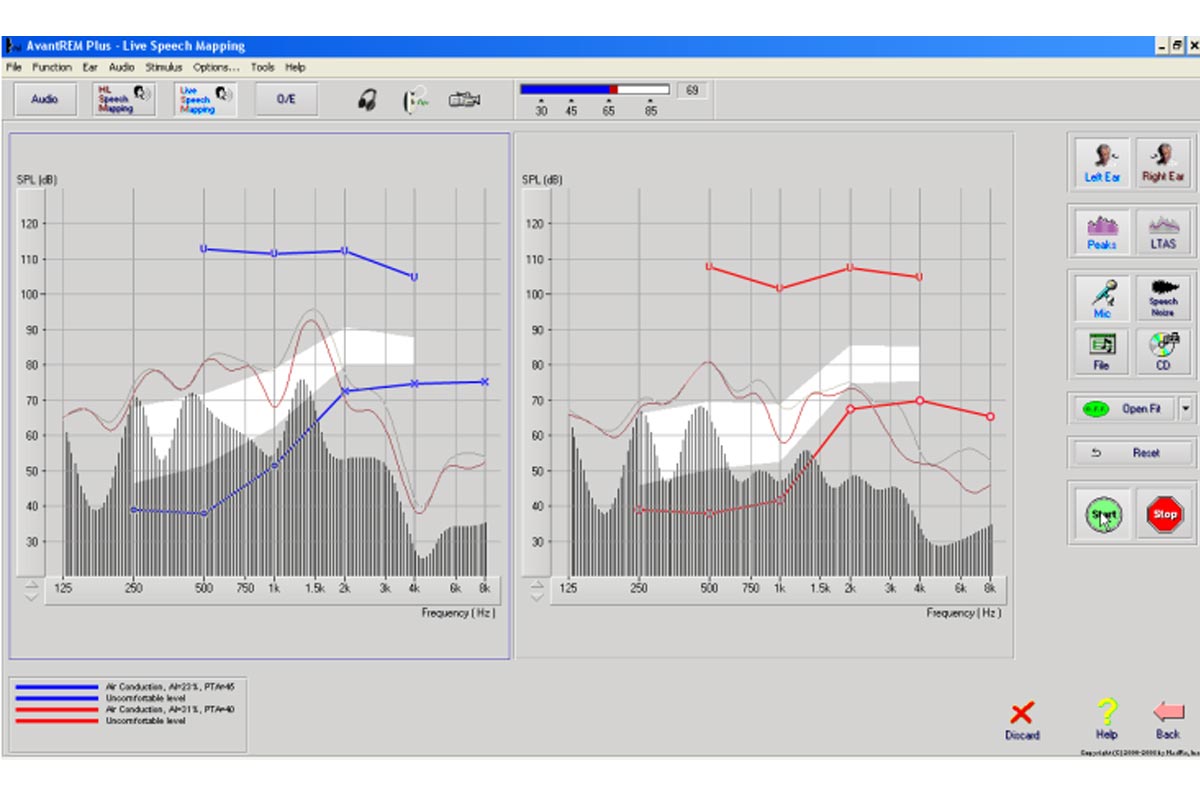The width and height of the screenshot is (1200, 800).
Task: Select Mic as the stimulus source
Action: tap(1102, 298)
